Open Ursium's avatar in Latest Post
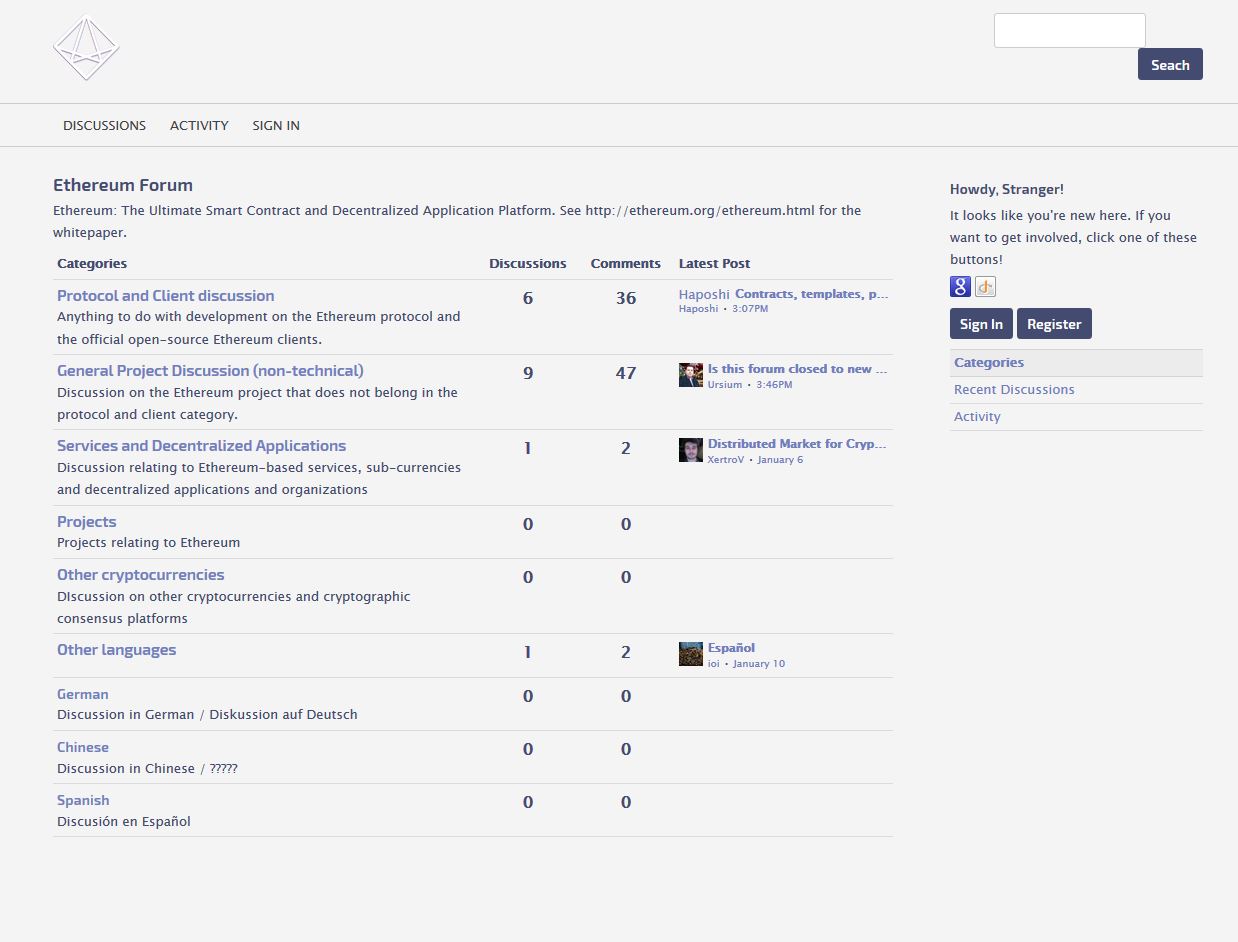The width and height of the screenshot is (1238, 942). point(690,375)
